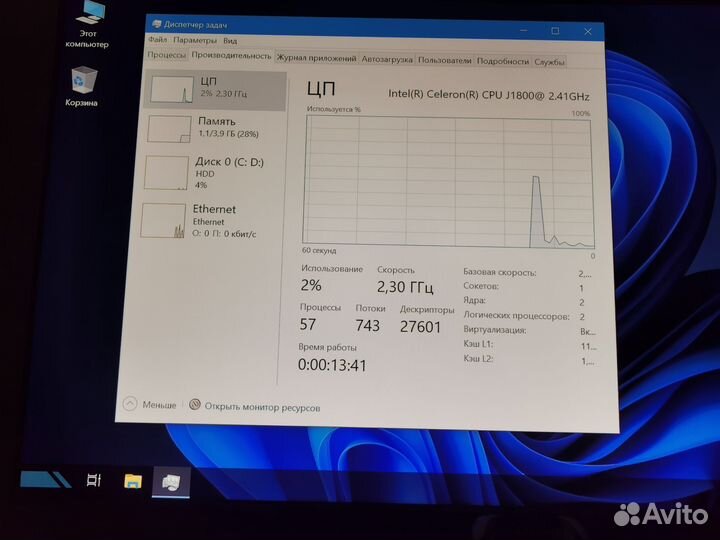This screenshot has width=720, height=540.
Task: Switch to the 'Процессы' tab
Action: pyautogui.click(x=167, y=59)
